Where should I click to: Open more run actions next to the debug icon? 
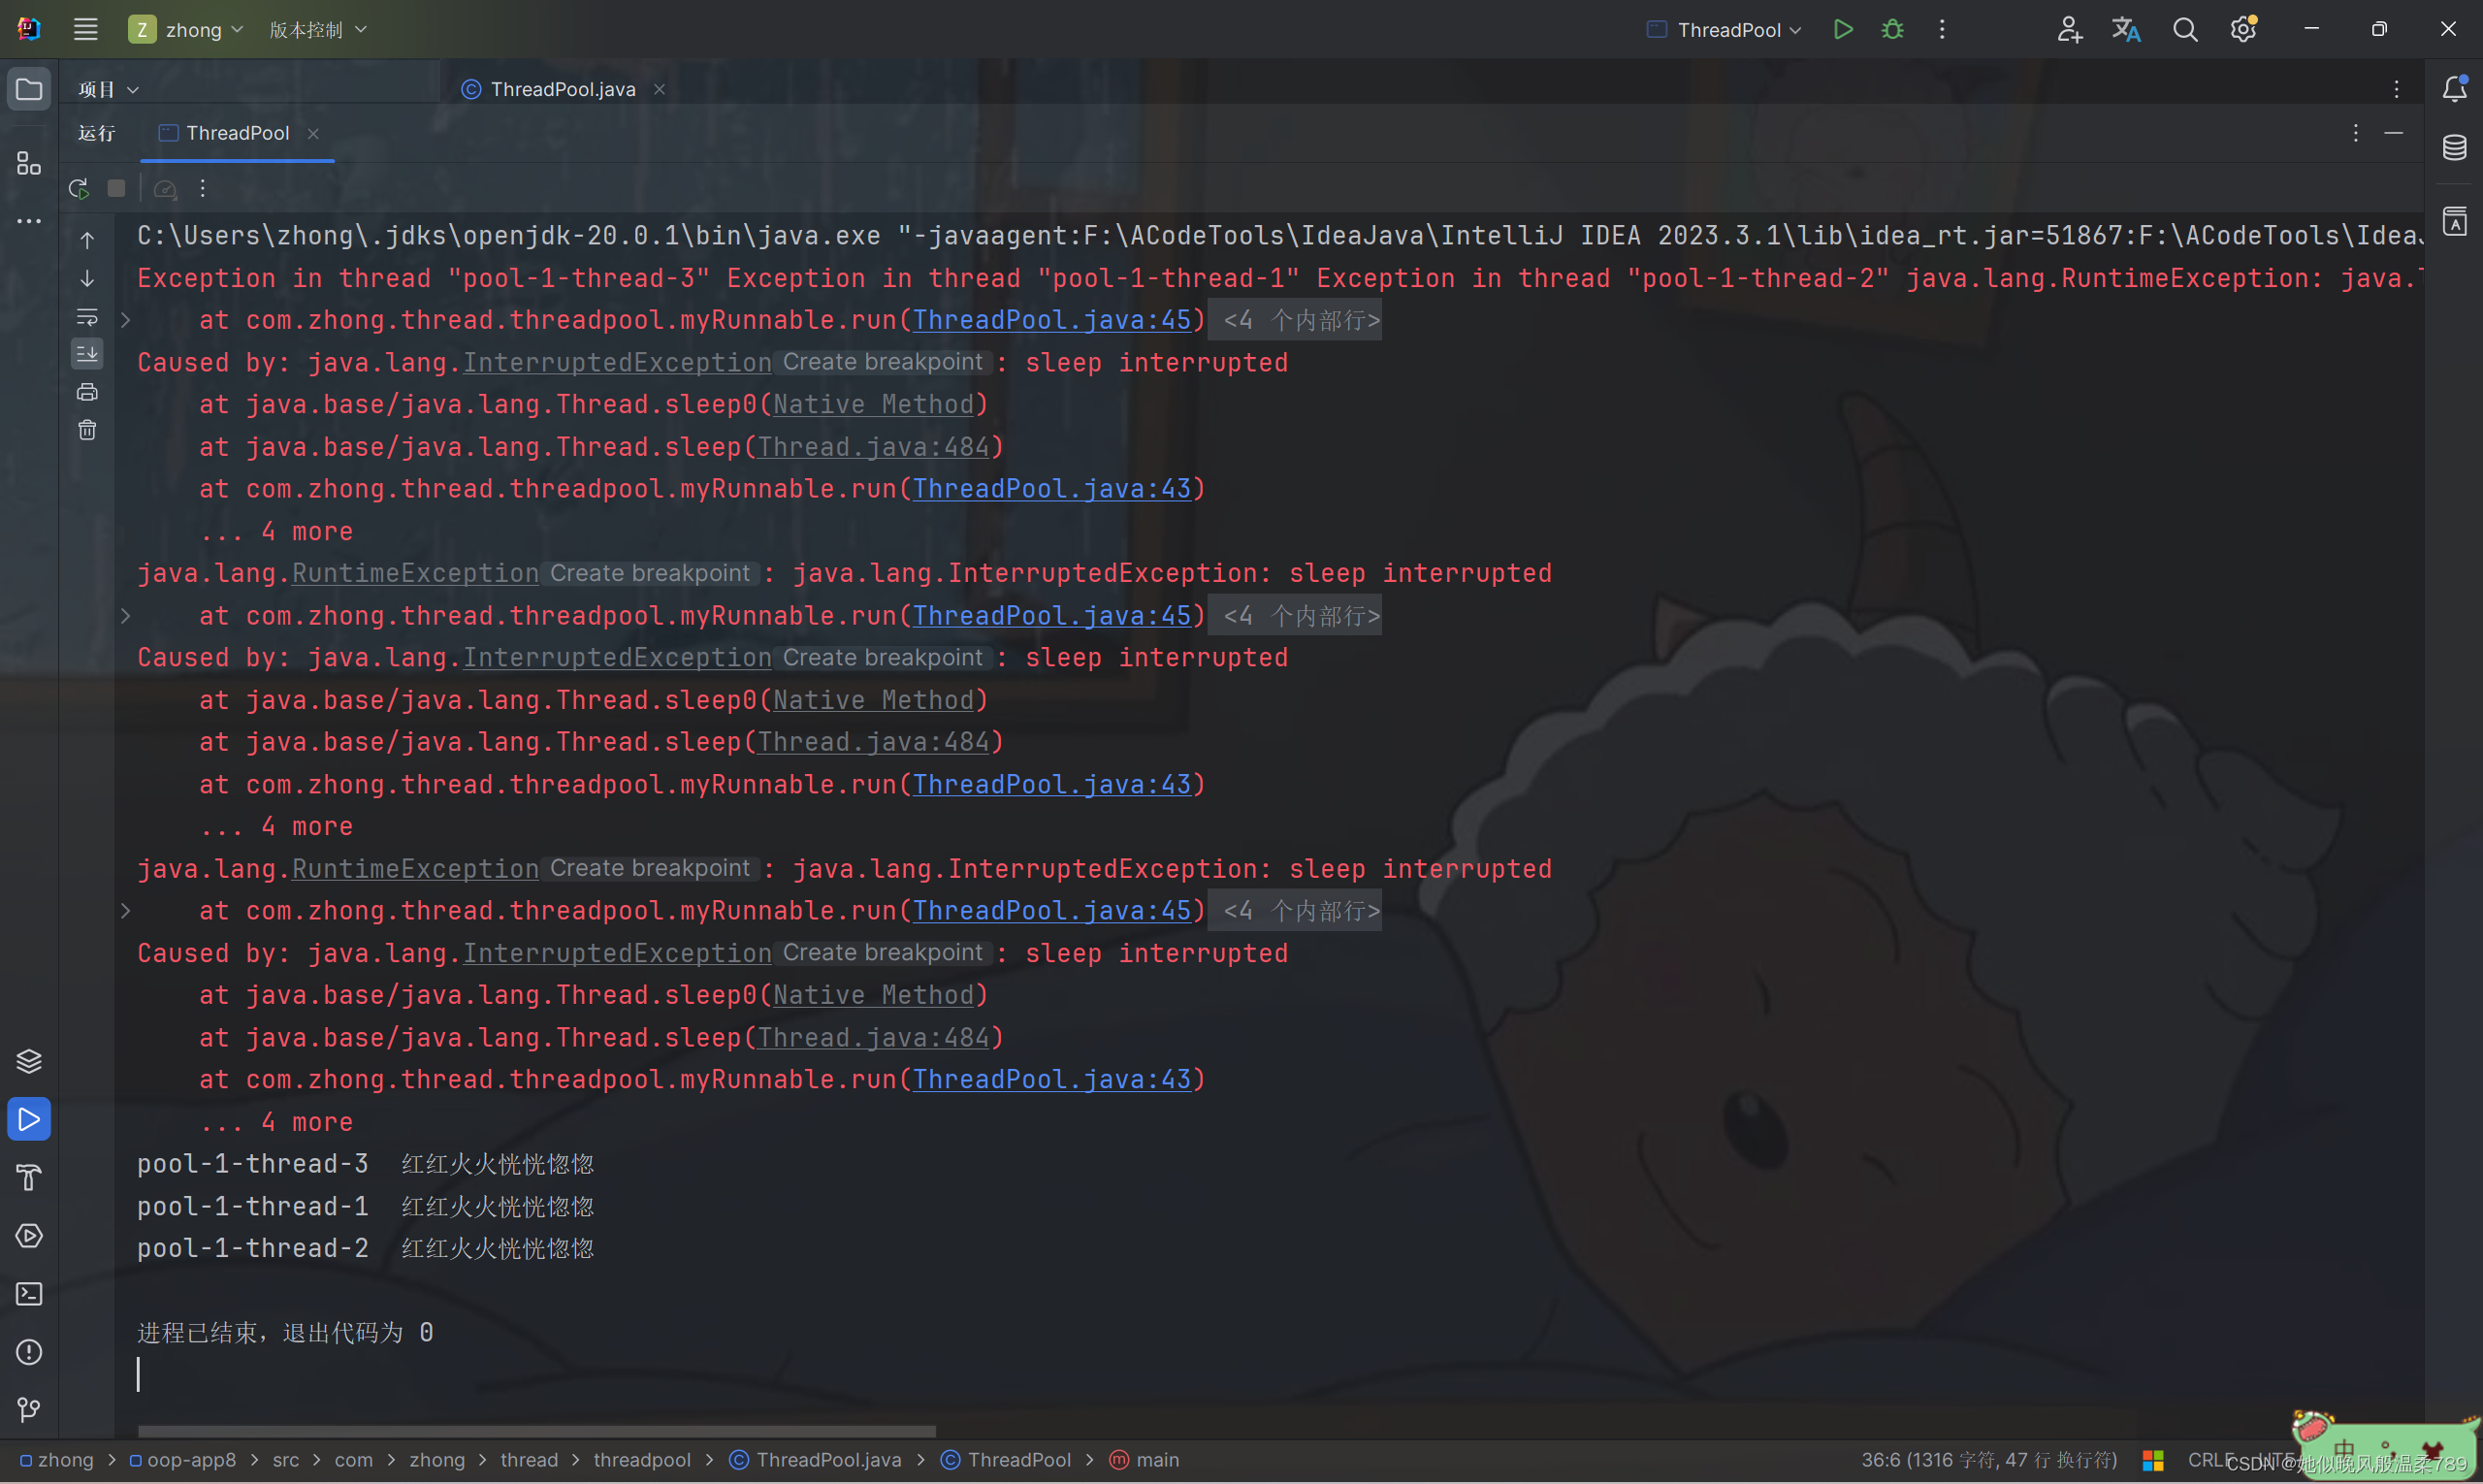[1942, 29]
